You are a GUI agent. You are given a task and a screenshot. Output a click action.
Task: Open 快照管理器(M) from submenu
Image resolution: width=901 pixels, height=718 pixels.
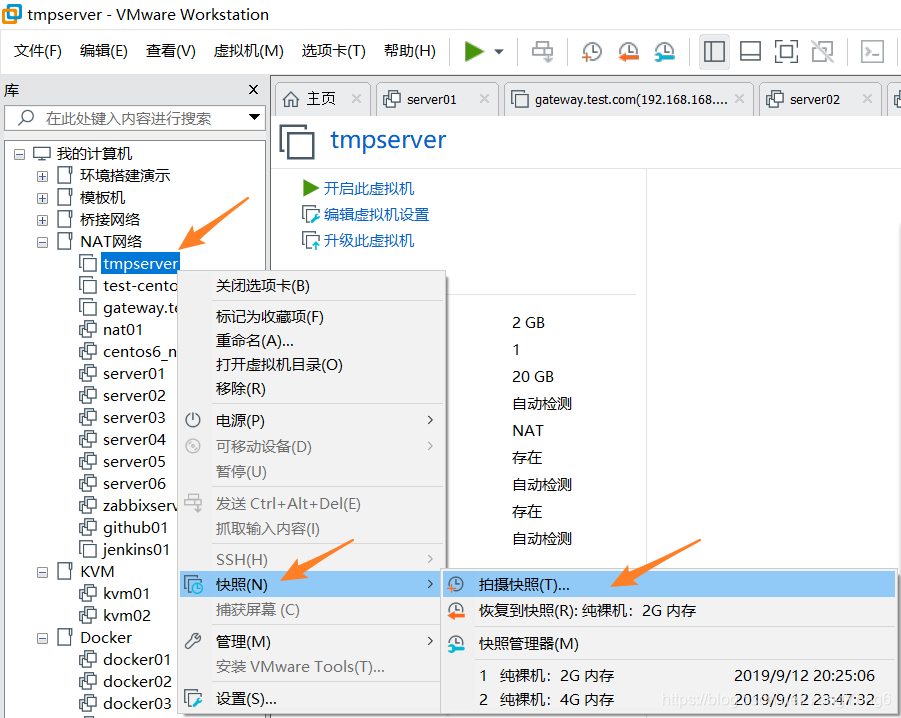pyautogui.click(x=669, y=644)
